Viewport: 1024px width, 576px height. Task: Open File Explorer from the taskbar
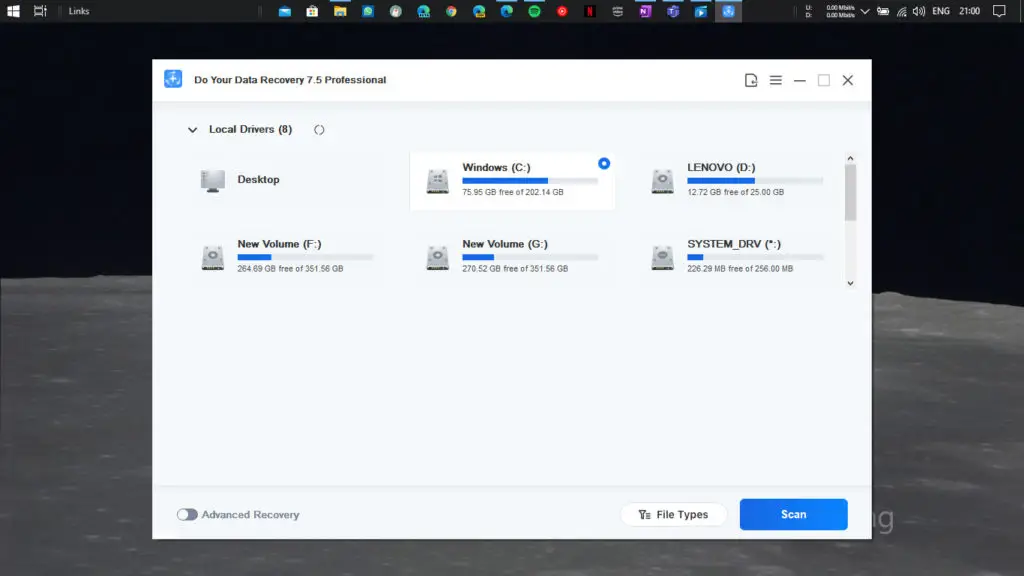[x=340, y=11]
